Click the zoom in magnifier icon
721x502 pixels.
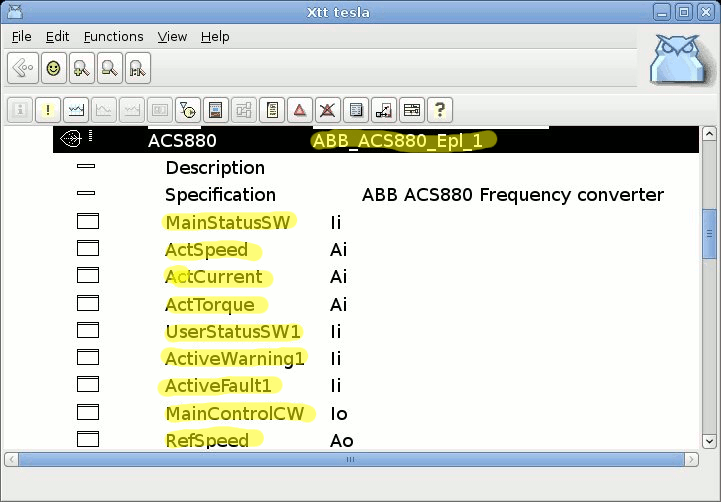click(82, 68)
